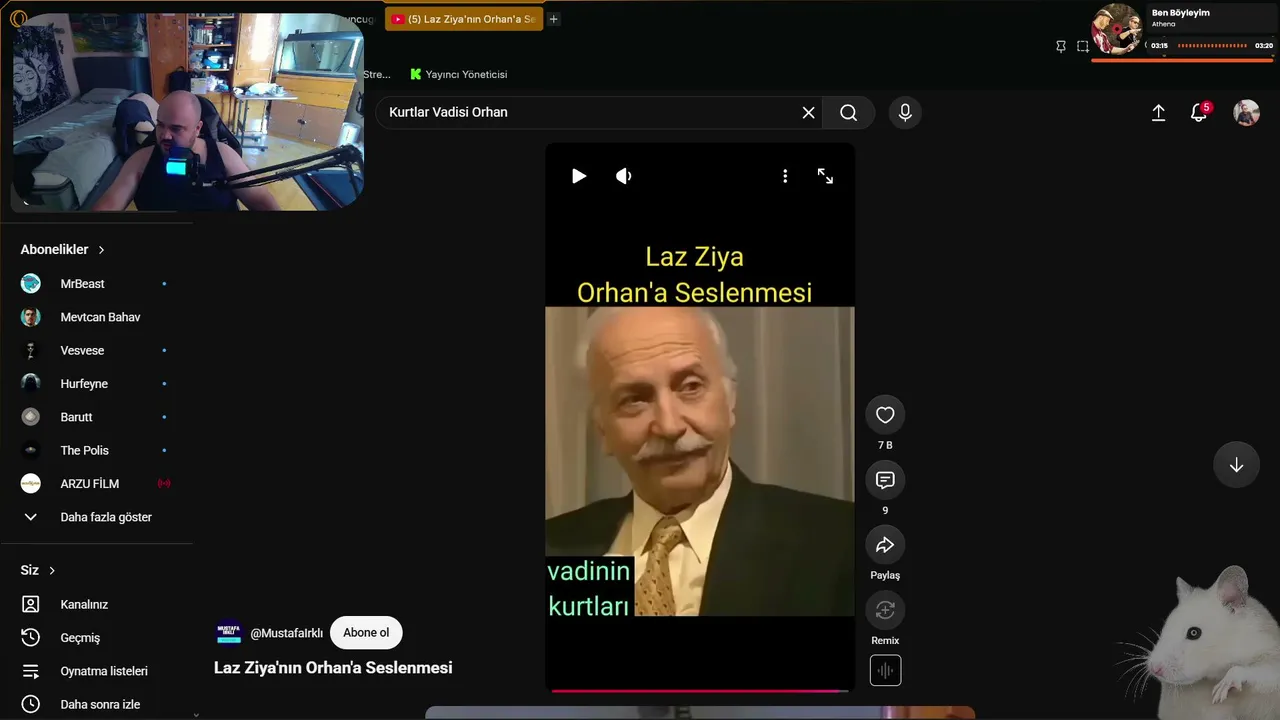Switch to the Laz Ziya'nın Orhan'a YouTube tab

click(464, 19)
